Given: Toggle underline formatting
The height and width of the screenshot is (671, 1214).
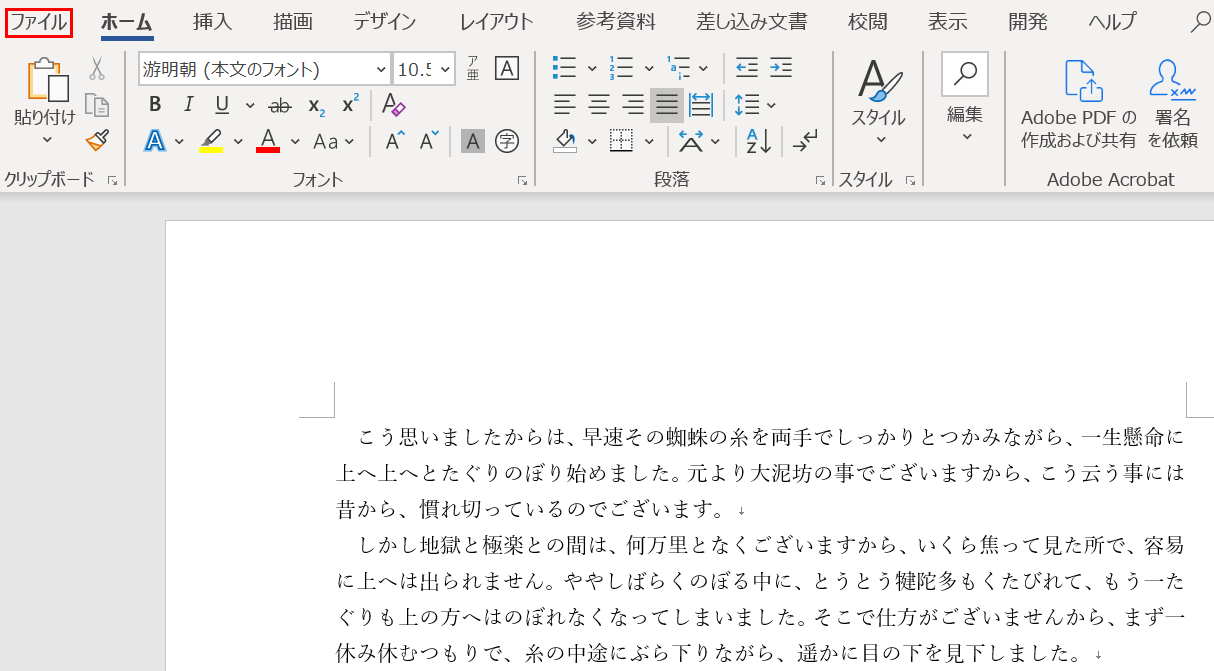Looking at the screenshot, I should click(222, 104).
